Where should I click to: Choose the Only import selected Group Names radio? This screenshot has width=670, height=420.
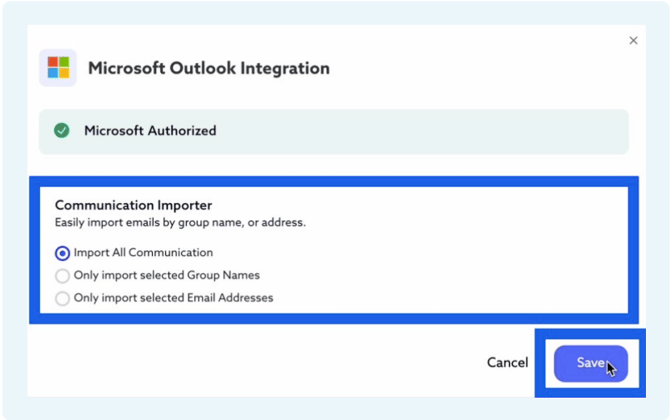point(63,276)
